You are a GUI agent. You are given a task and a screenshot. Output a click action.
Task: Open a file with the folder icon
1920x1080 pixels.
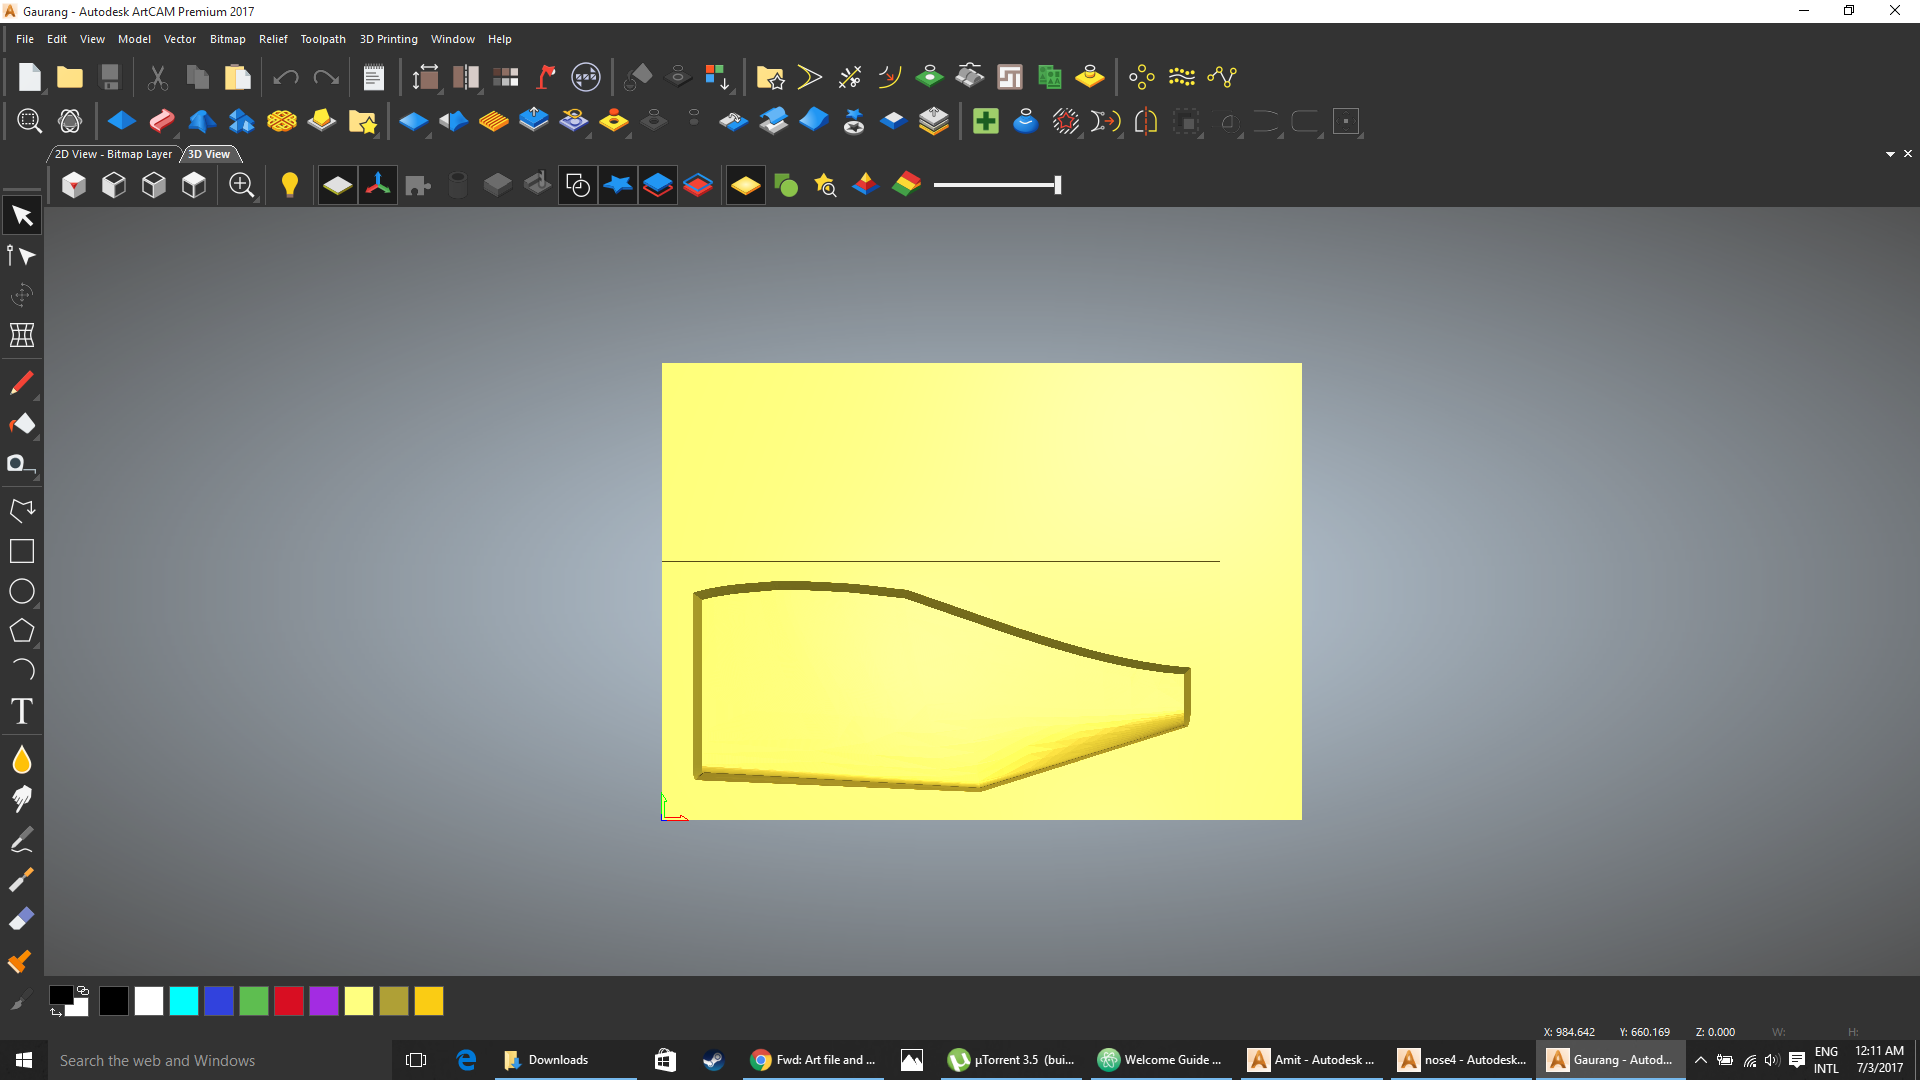click(70, 77)
